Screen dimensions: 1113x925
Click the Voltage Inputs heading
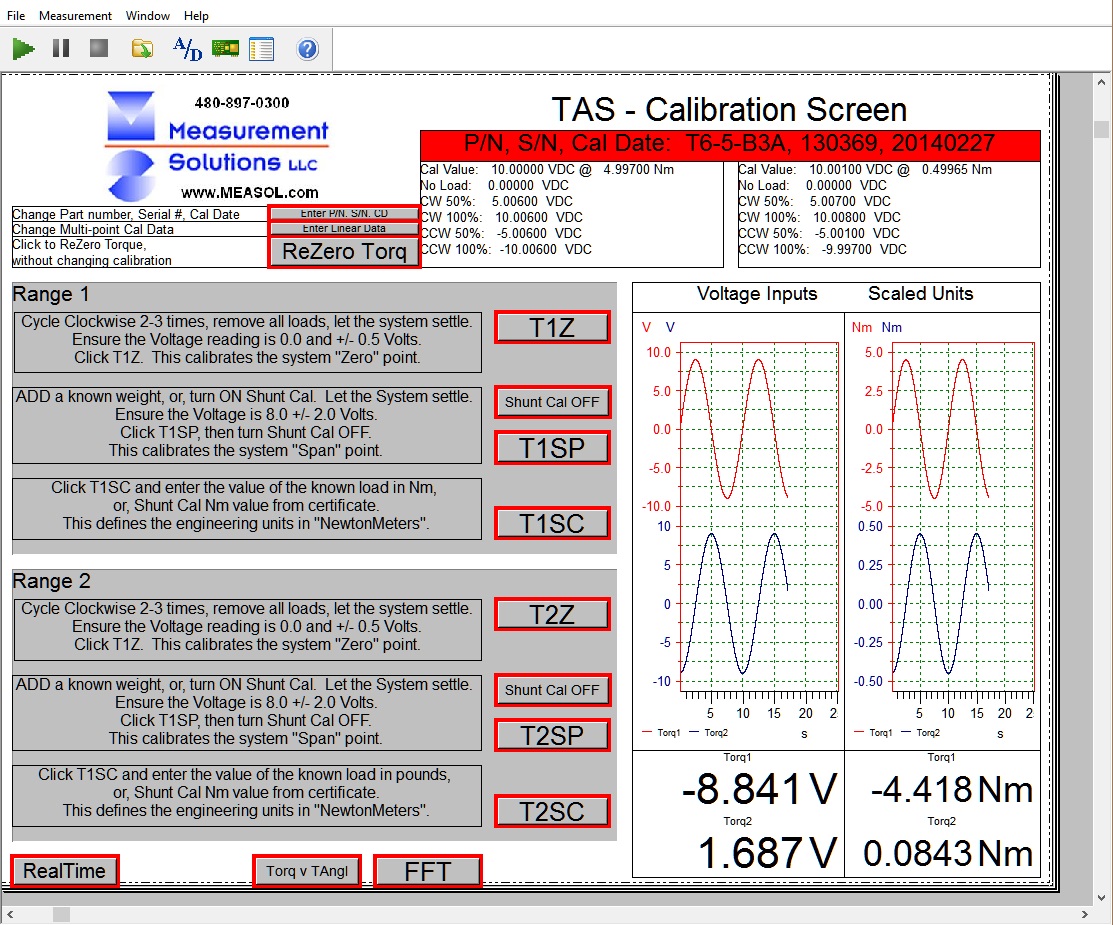click(757, 294)
